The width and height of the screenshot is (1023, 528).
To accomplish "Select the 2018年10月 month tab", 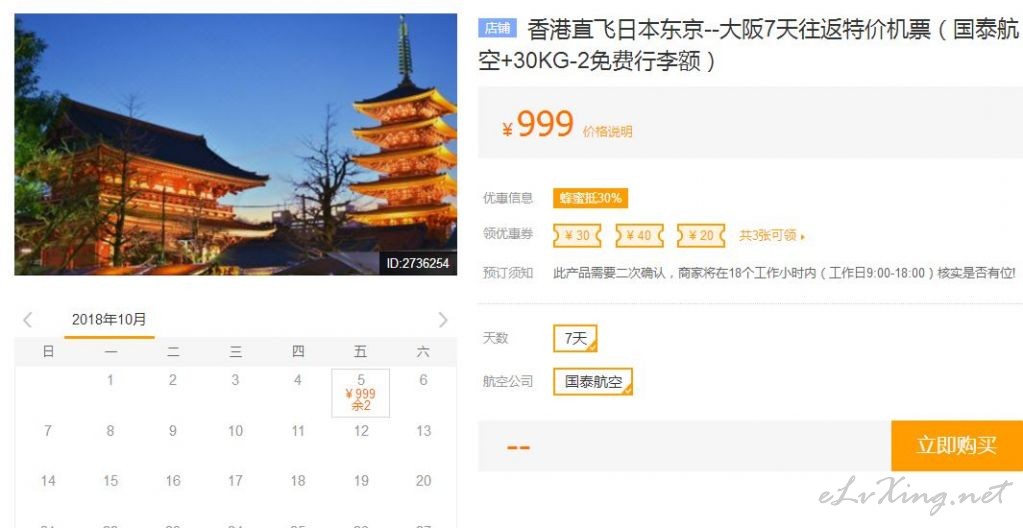I will [109, 320].
